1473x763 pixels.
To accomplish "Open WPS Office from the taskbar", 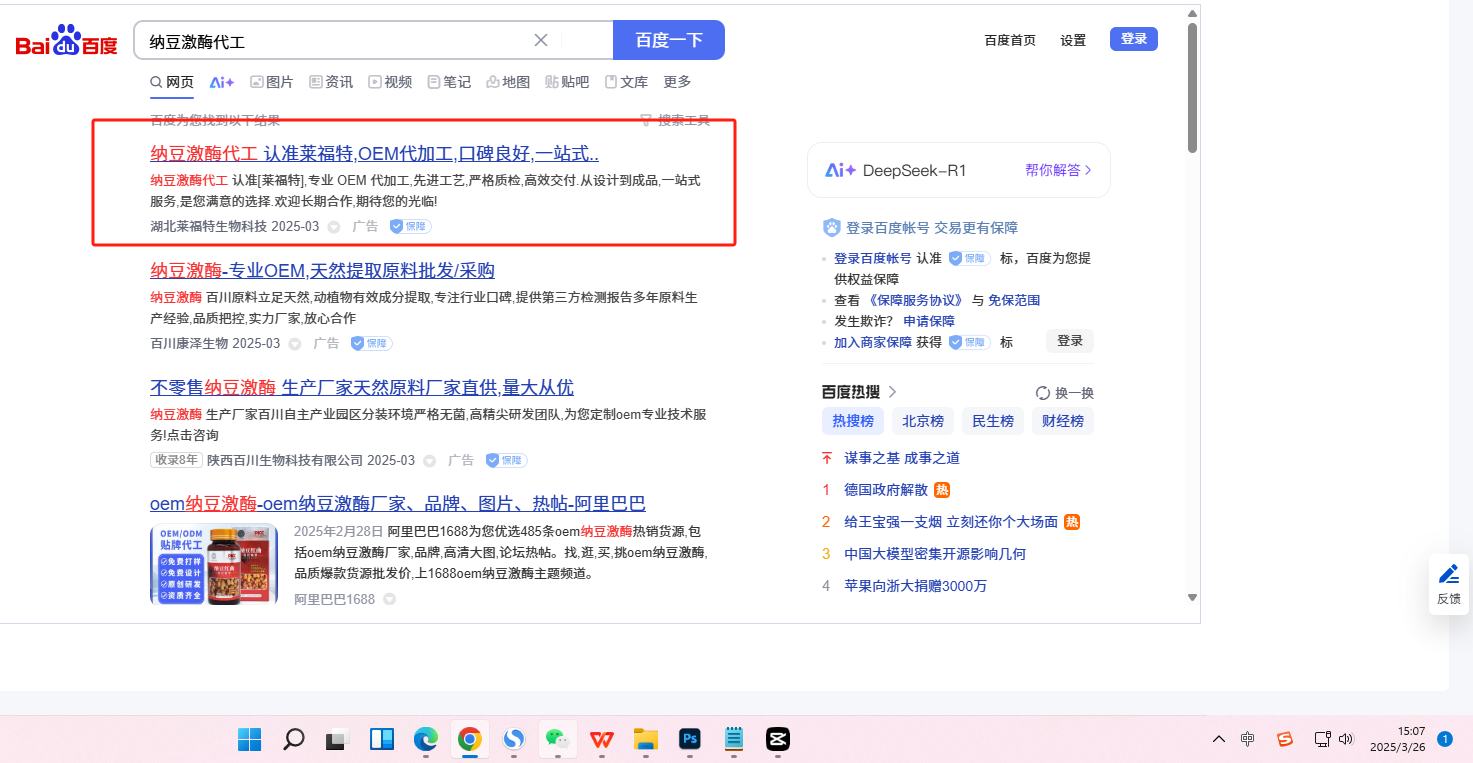I will (601, 739).
